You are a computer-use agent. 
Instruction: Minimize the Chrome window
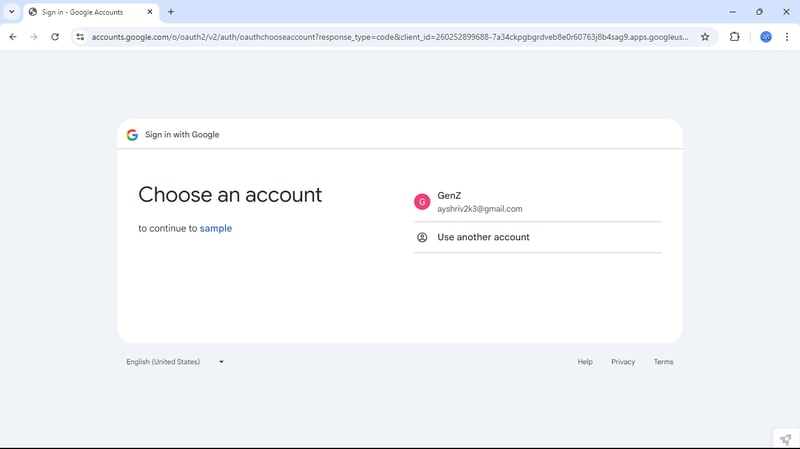pyautogui.click(x=733, y=12)
